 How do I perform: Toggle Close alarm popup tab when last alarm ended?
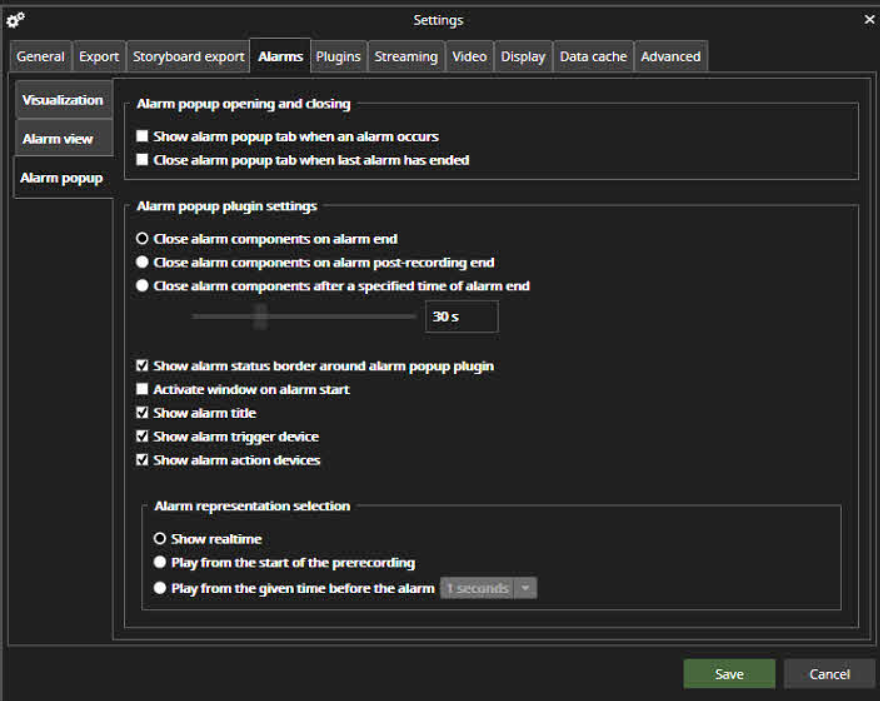click(x=143, y=160)
